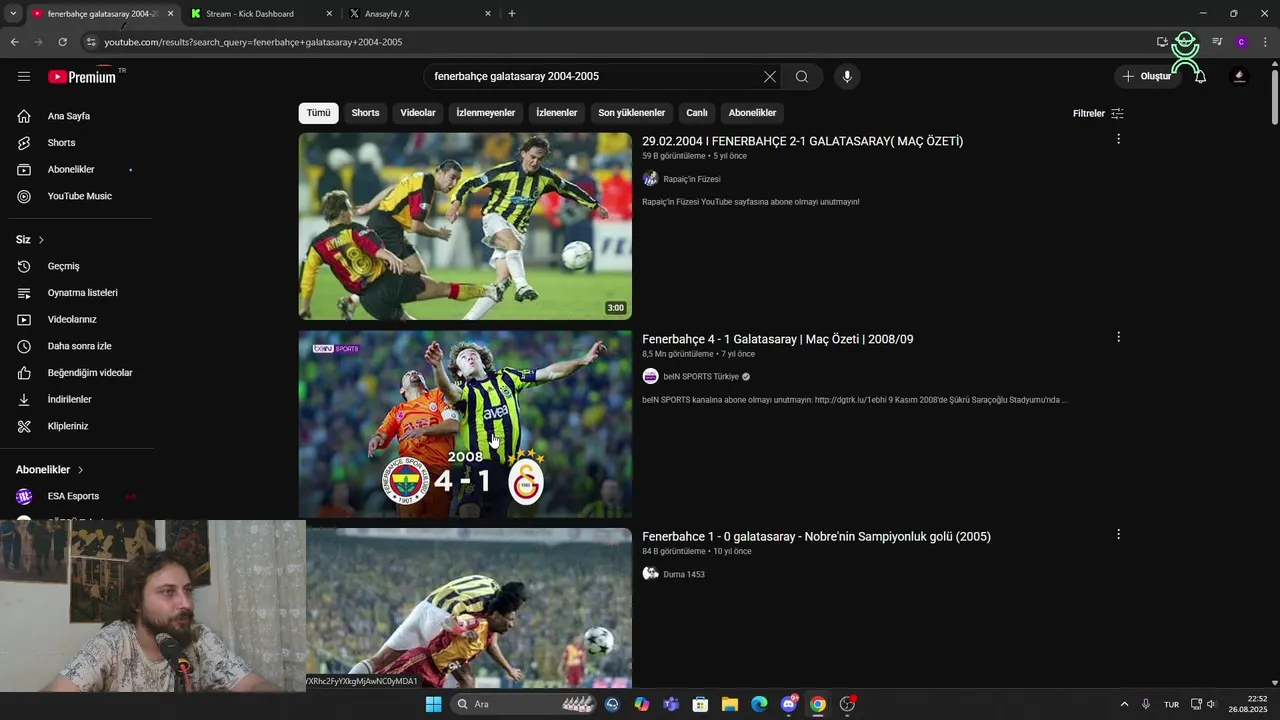Image resolution: width=1280 pixels, height=720 pixels.
Task: Switch to Stream - Kick Dashboard tab
Action: click(x=262, y=13)
